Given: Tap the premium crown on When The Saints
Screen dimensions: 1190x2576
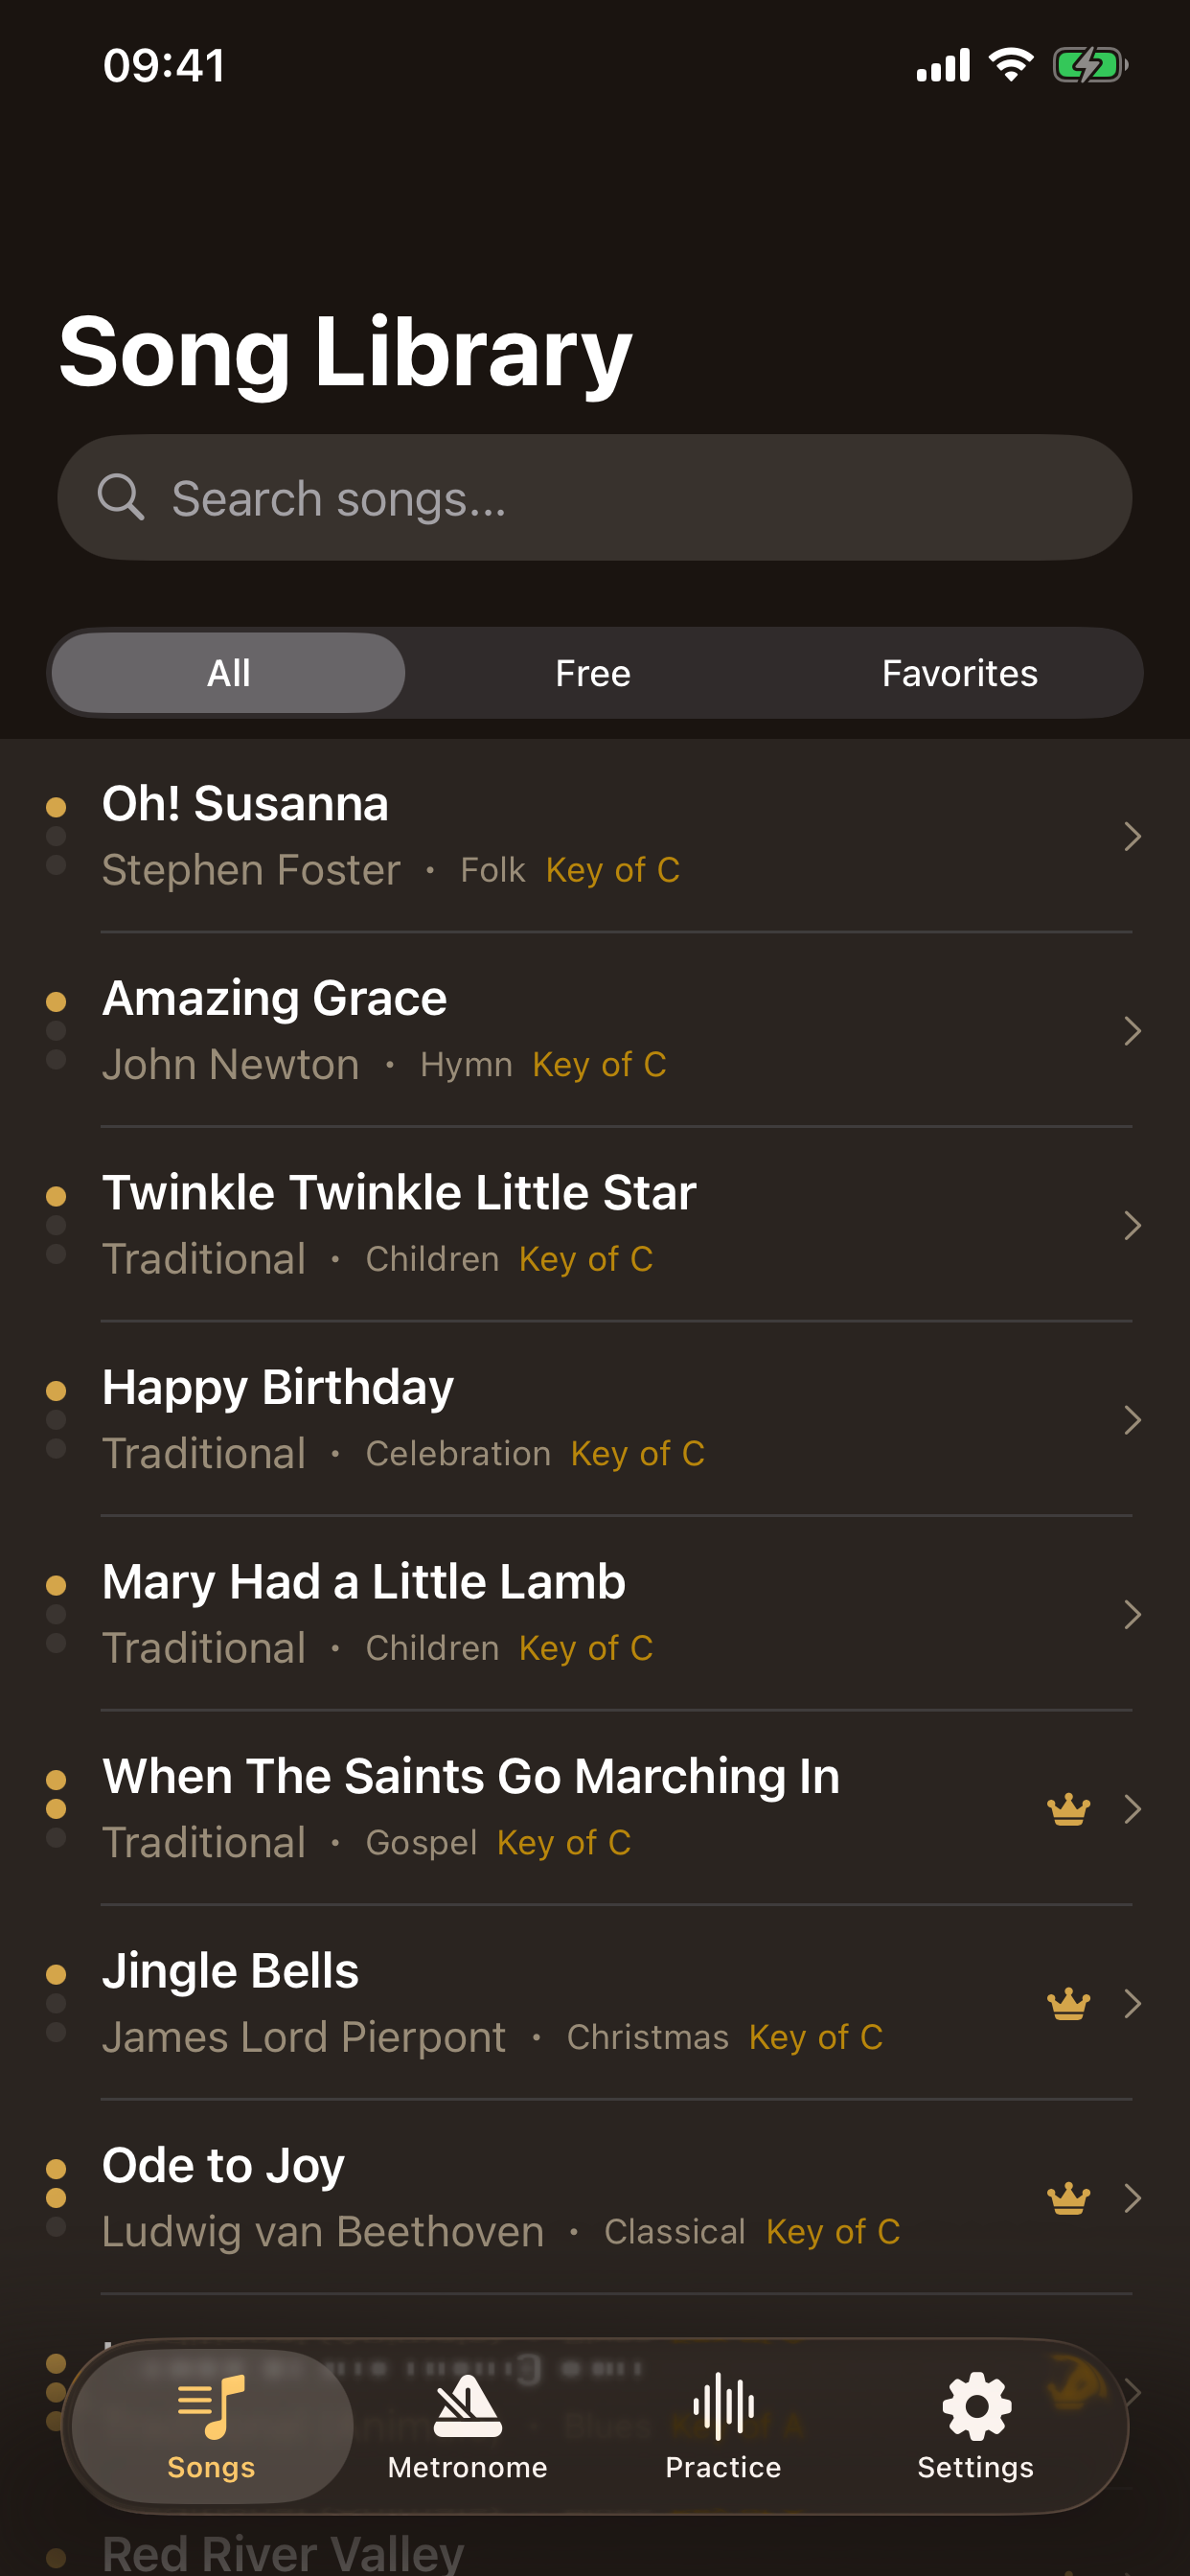Looking at the screenshot, I should [1068, 1809].
